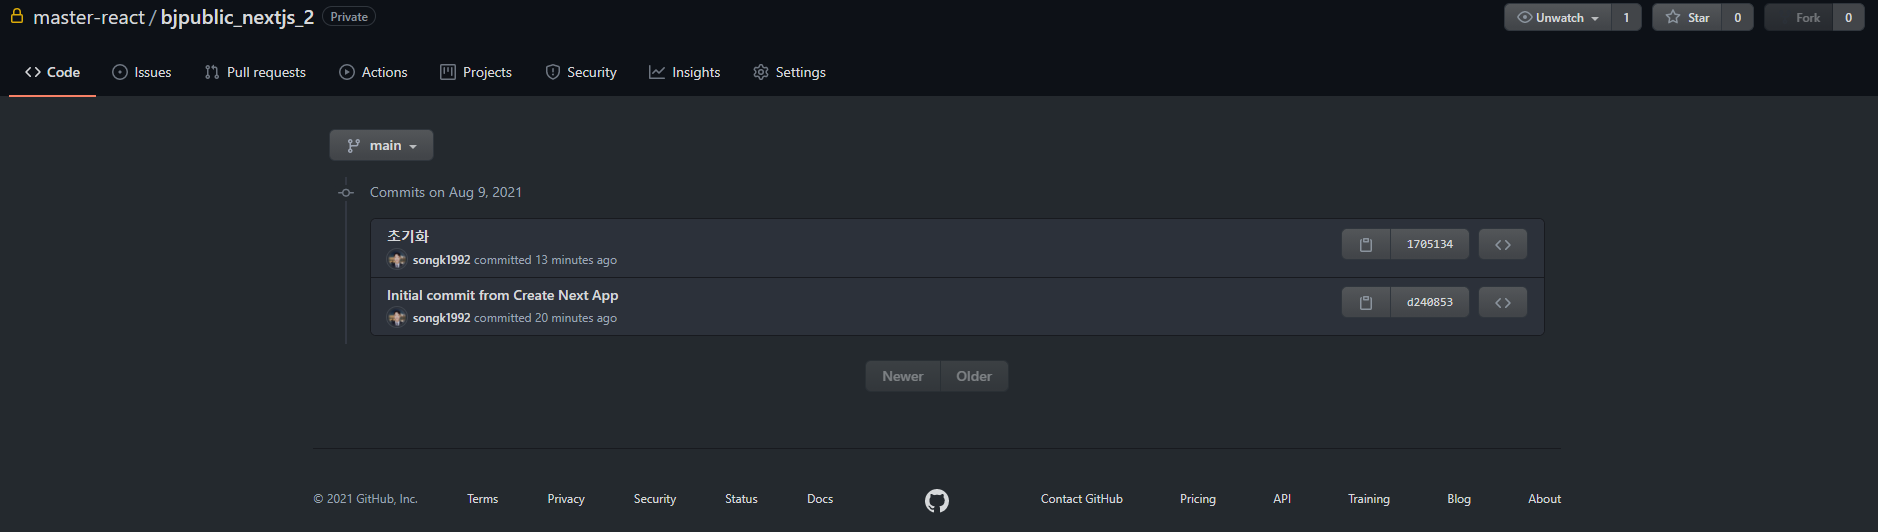Star this repository
The image size is (1878, 532).
pos(1687,17)
